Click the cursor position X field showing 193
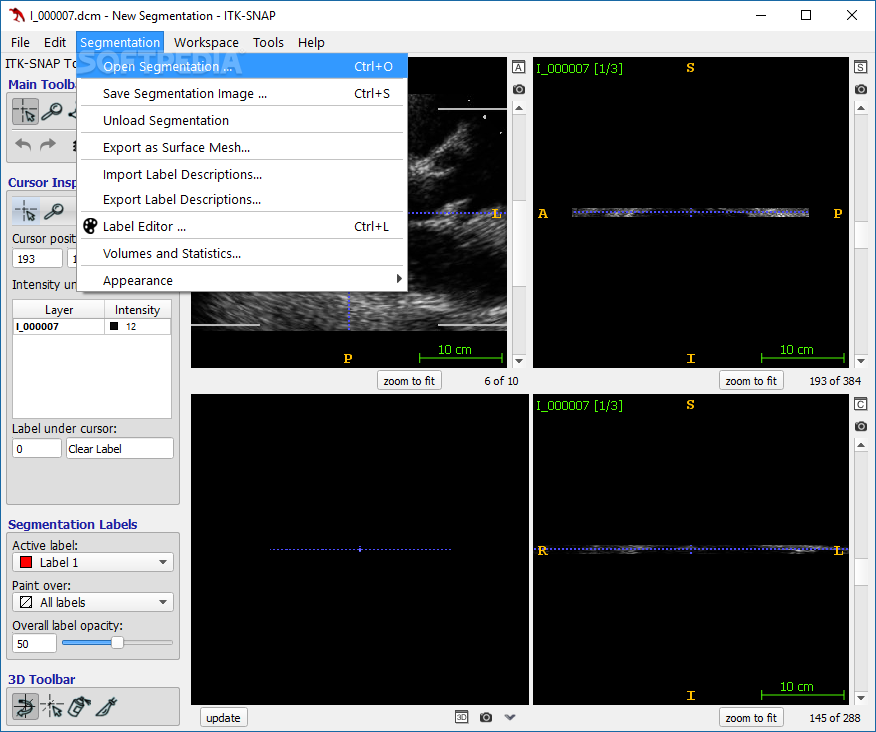The height and width of the screenshot is (732, 876). click(37, 259)
